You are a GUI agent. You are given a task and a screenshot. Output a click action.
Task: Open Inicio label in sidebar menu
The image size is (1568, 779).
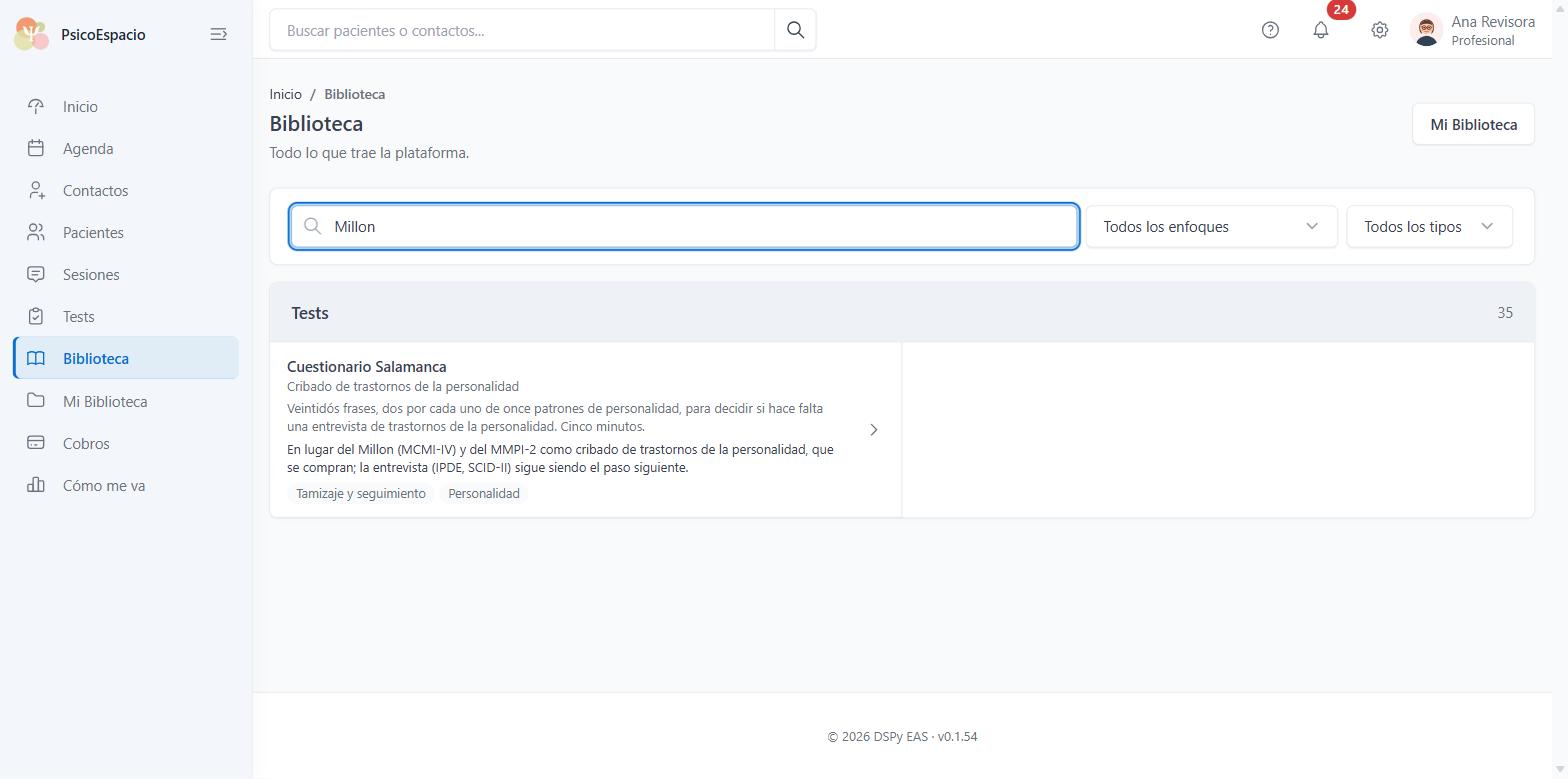tap(80, 106)
